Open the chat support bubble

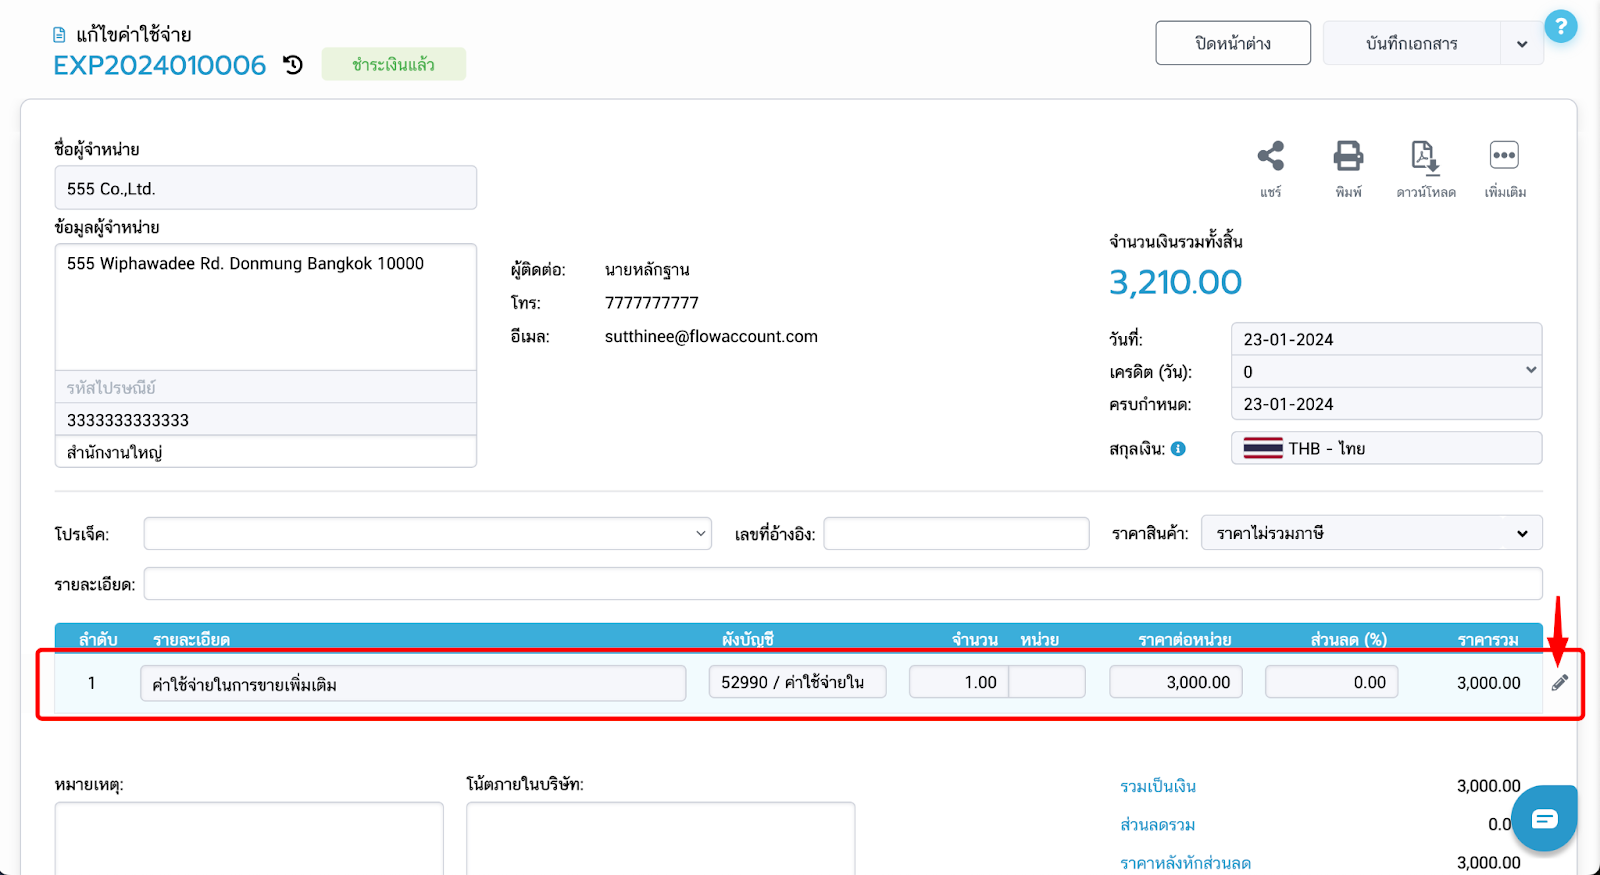[x=1544, y=819]
